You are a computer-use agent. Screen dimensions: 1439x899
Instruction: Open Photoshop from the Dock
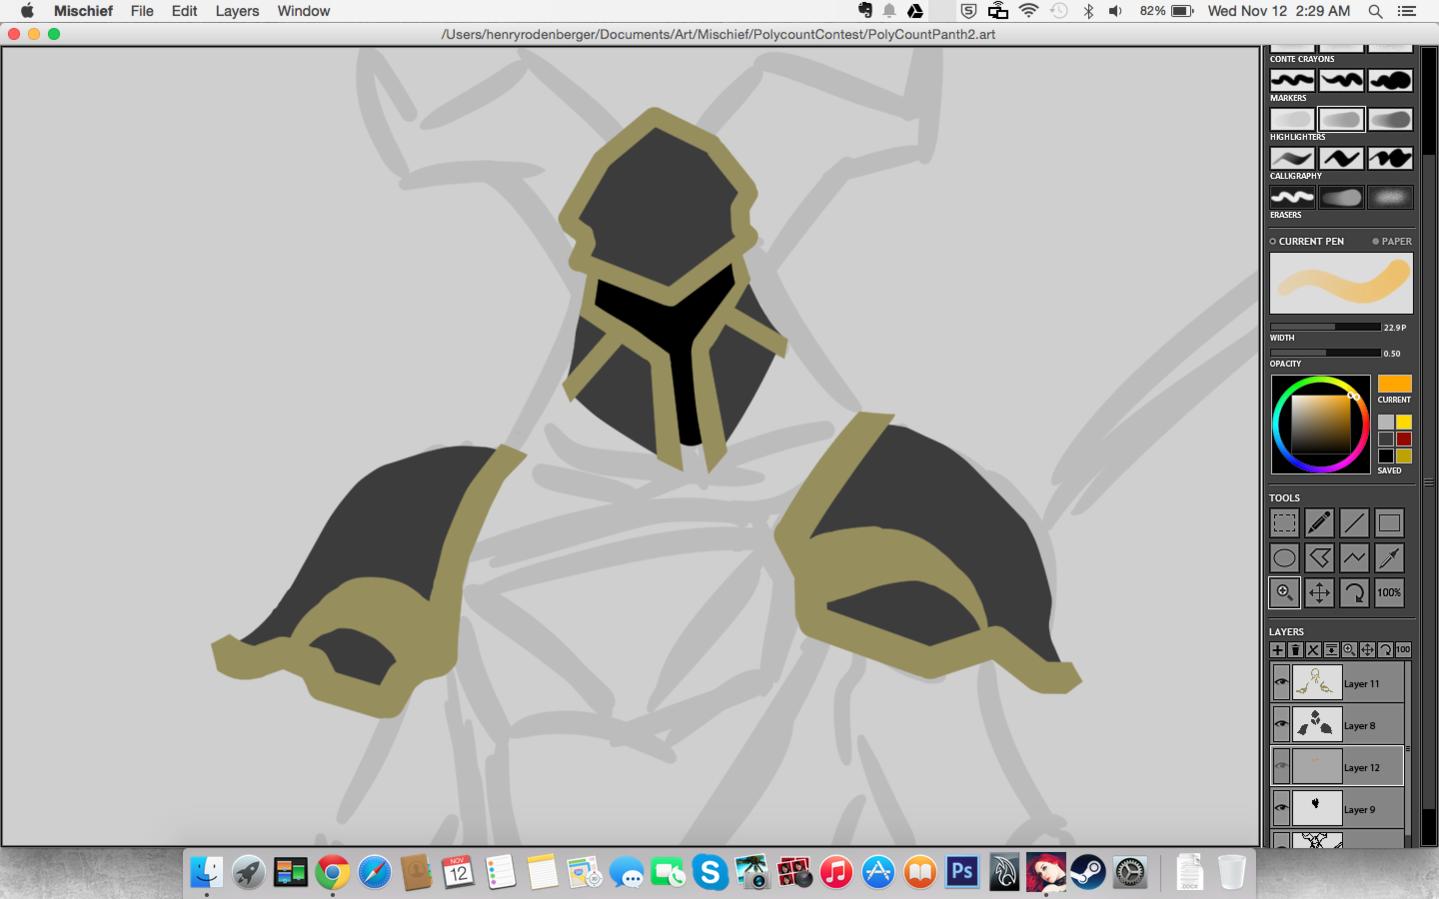point(962,872)
